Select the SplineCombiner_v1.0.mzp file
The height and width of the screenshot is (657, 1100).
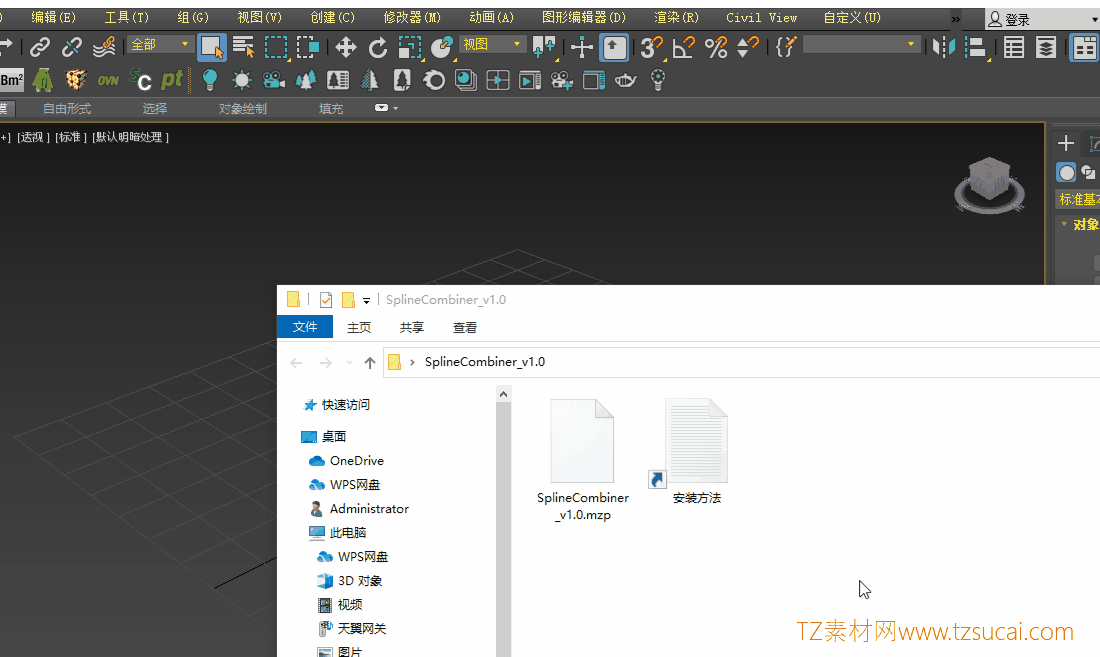(x=582, y=460)
